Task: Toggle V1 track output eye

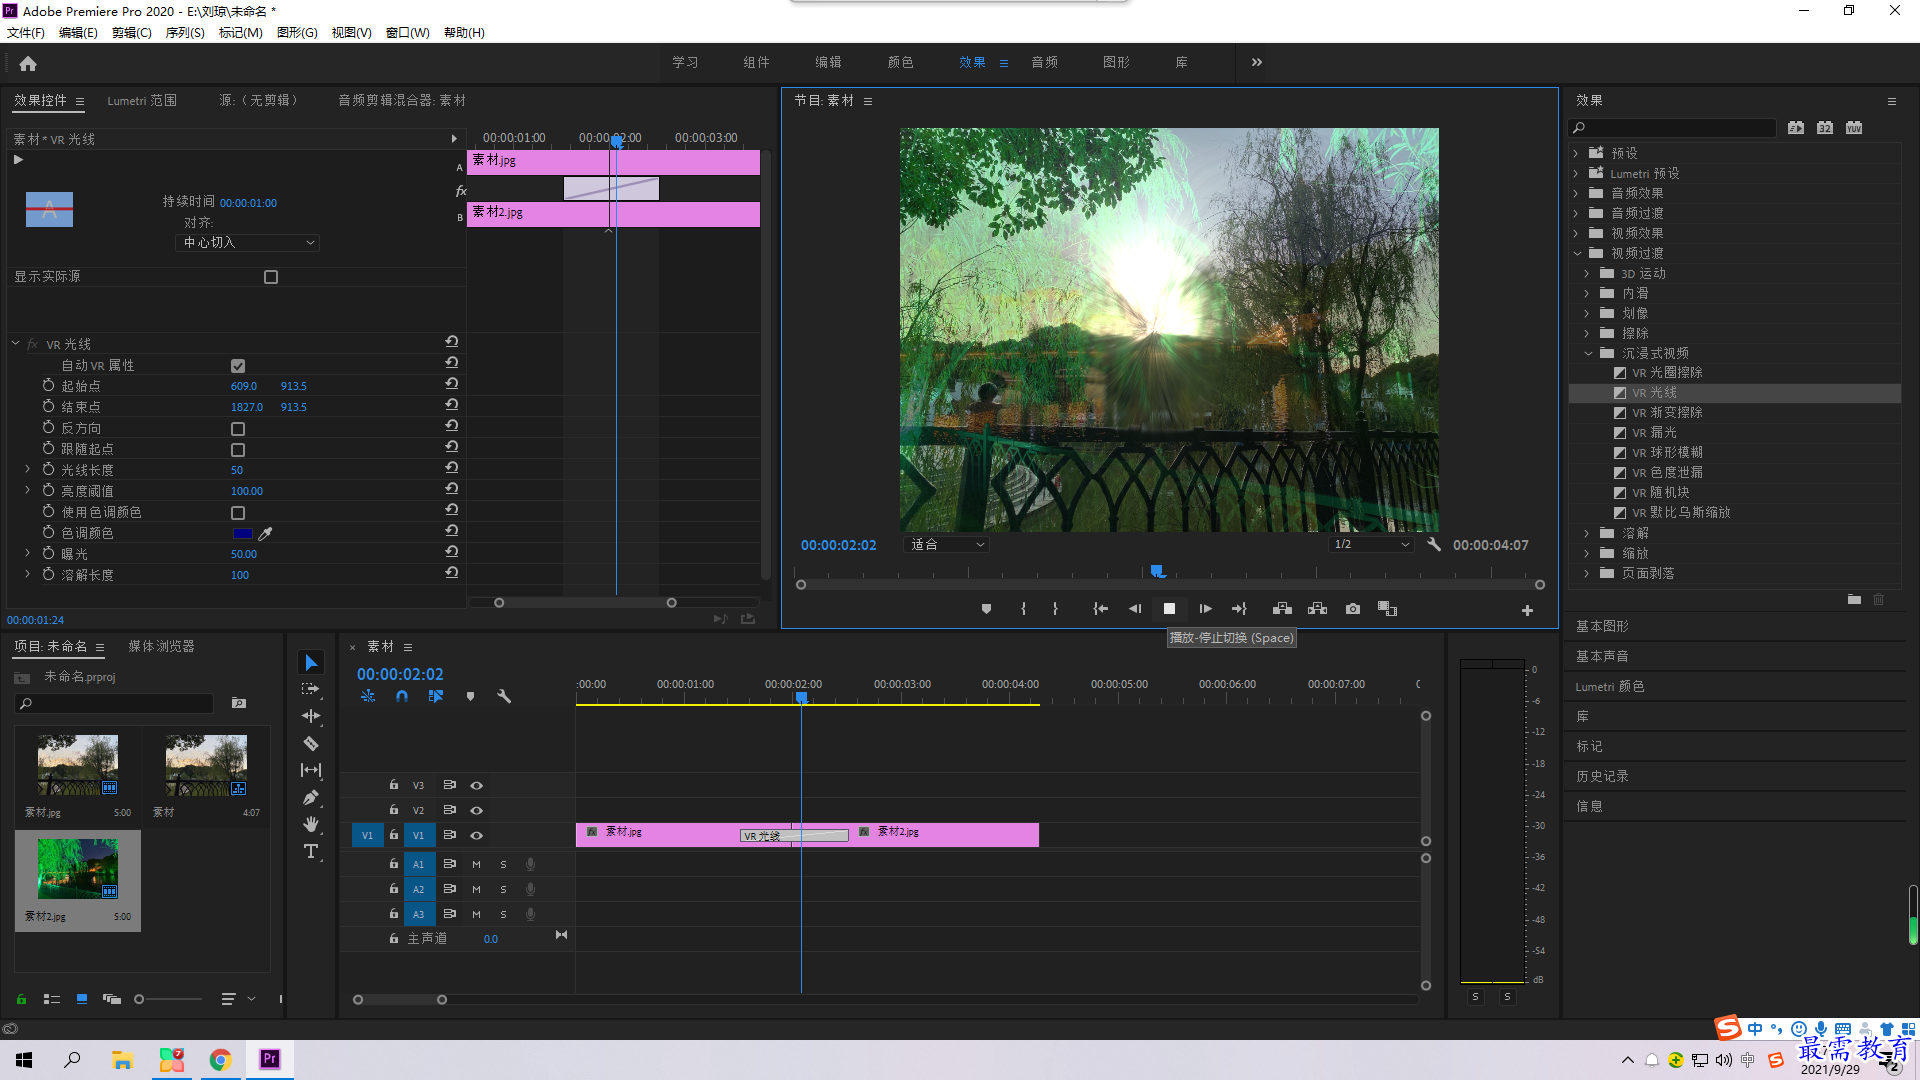Action: 477,836
